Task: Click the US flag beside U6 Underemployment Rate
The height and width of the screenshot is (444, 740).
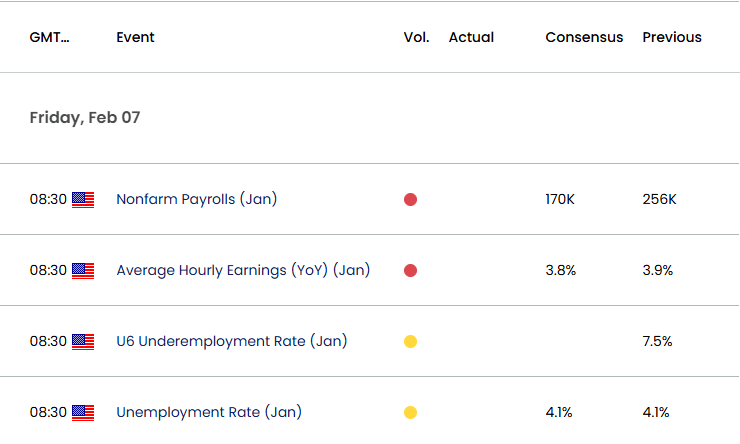Action: pyautogui.click(x=83, y=342)
